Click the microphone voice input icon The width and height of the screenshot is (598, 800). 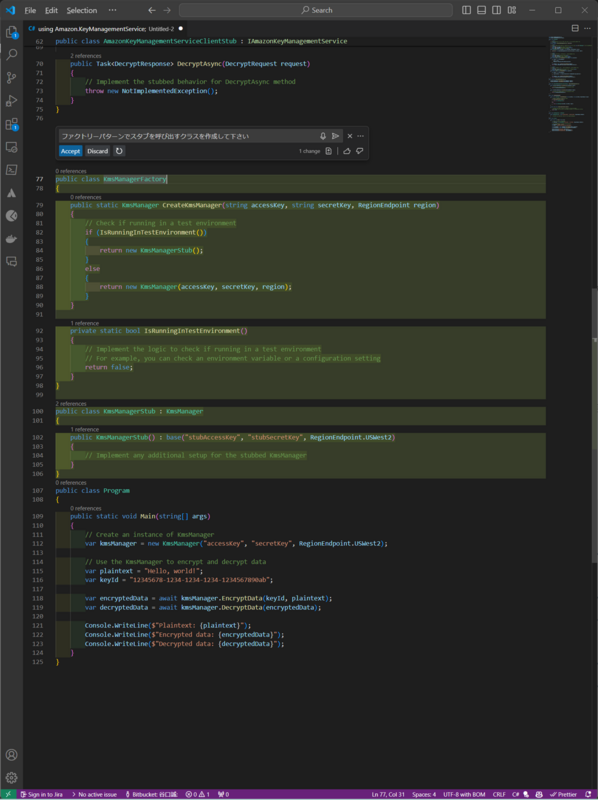[x=323, y=136]
